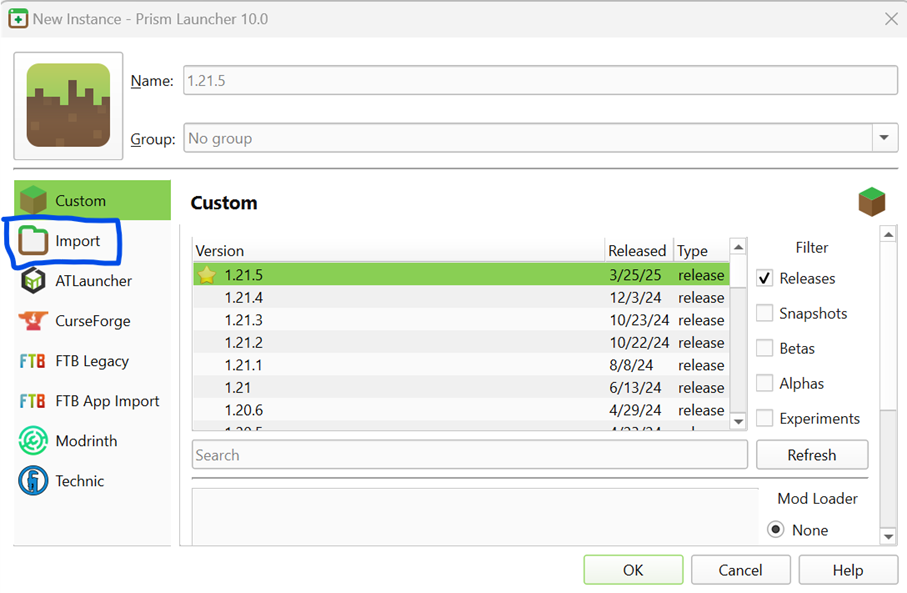Toggle the Betas checkbox
The height and width of the screenshot is (593, 907).
click(765, 348)
